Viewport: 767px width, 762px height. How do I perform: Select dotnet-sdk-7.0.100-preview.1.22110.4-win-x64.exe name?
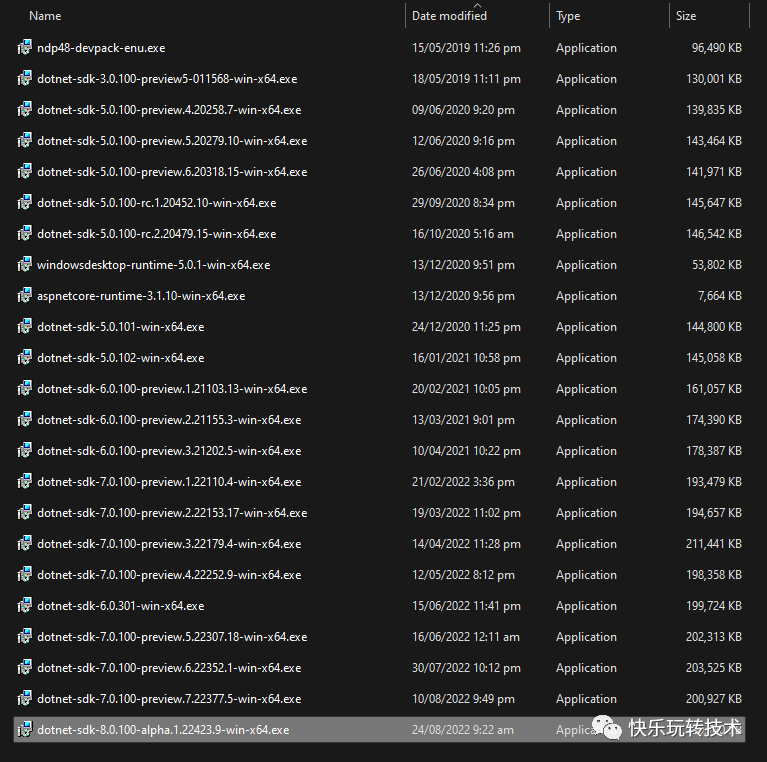pyautogui.click(x=169, y=482)
